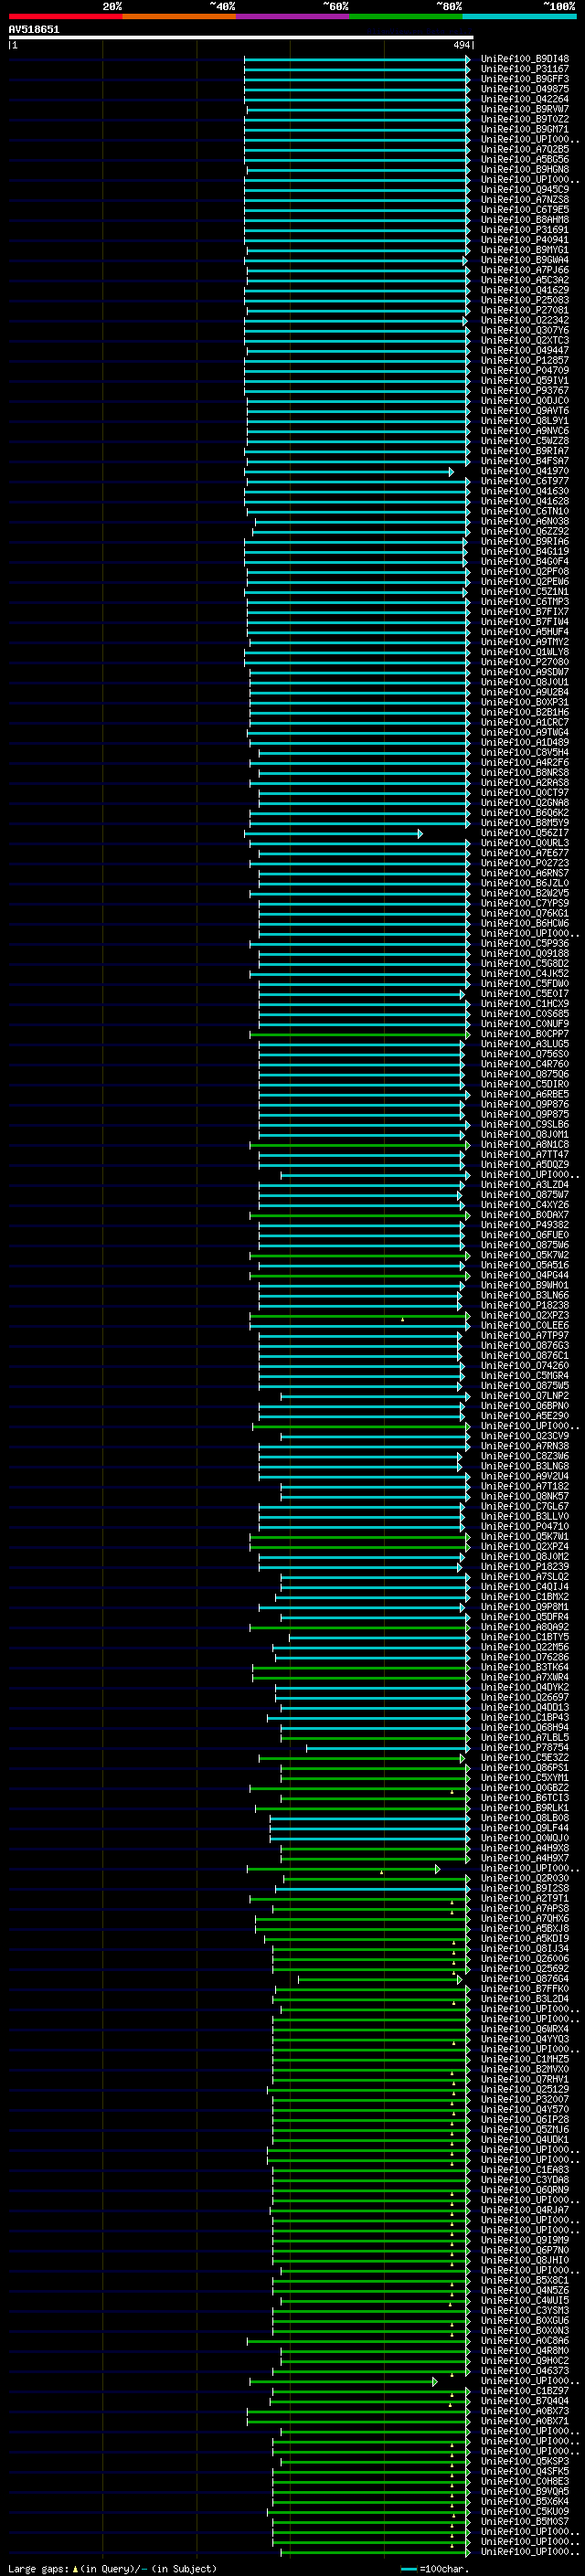Open hit UniRef100_O49875
This screenshot has height=2576, width=585.
525,89
